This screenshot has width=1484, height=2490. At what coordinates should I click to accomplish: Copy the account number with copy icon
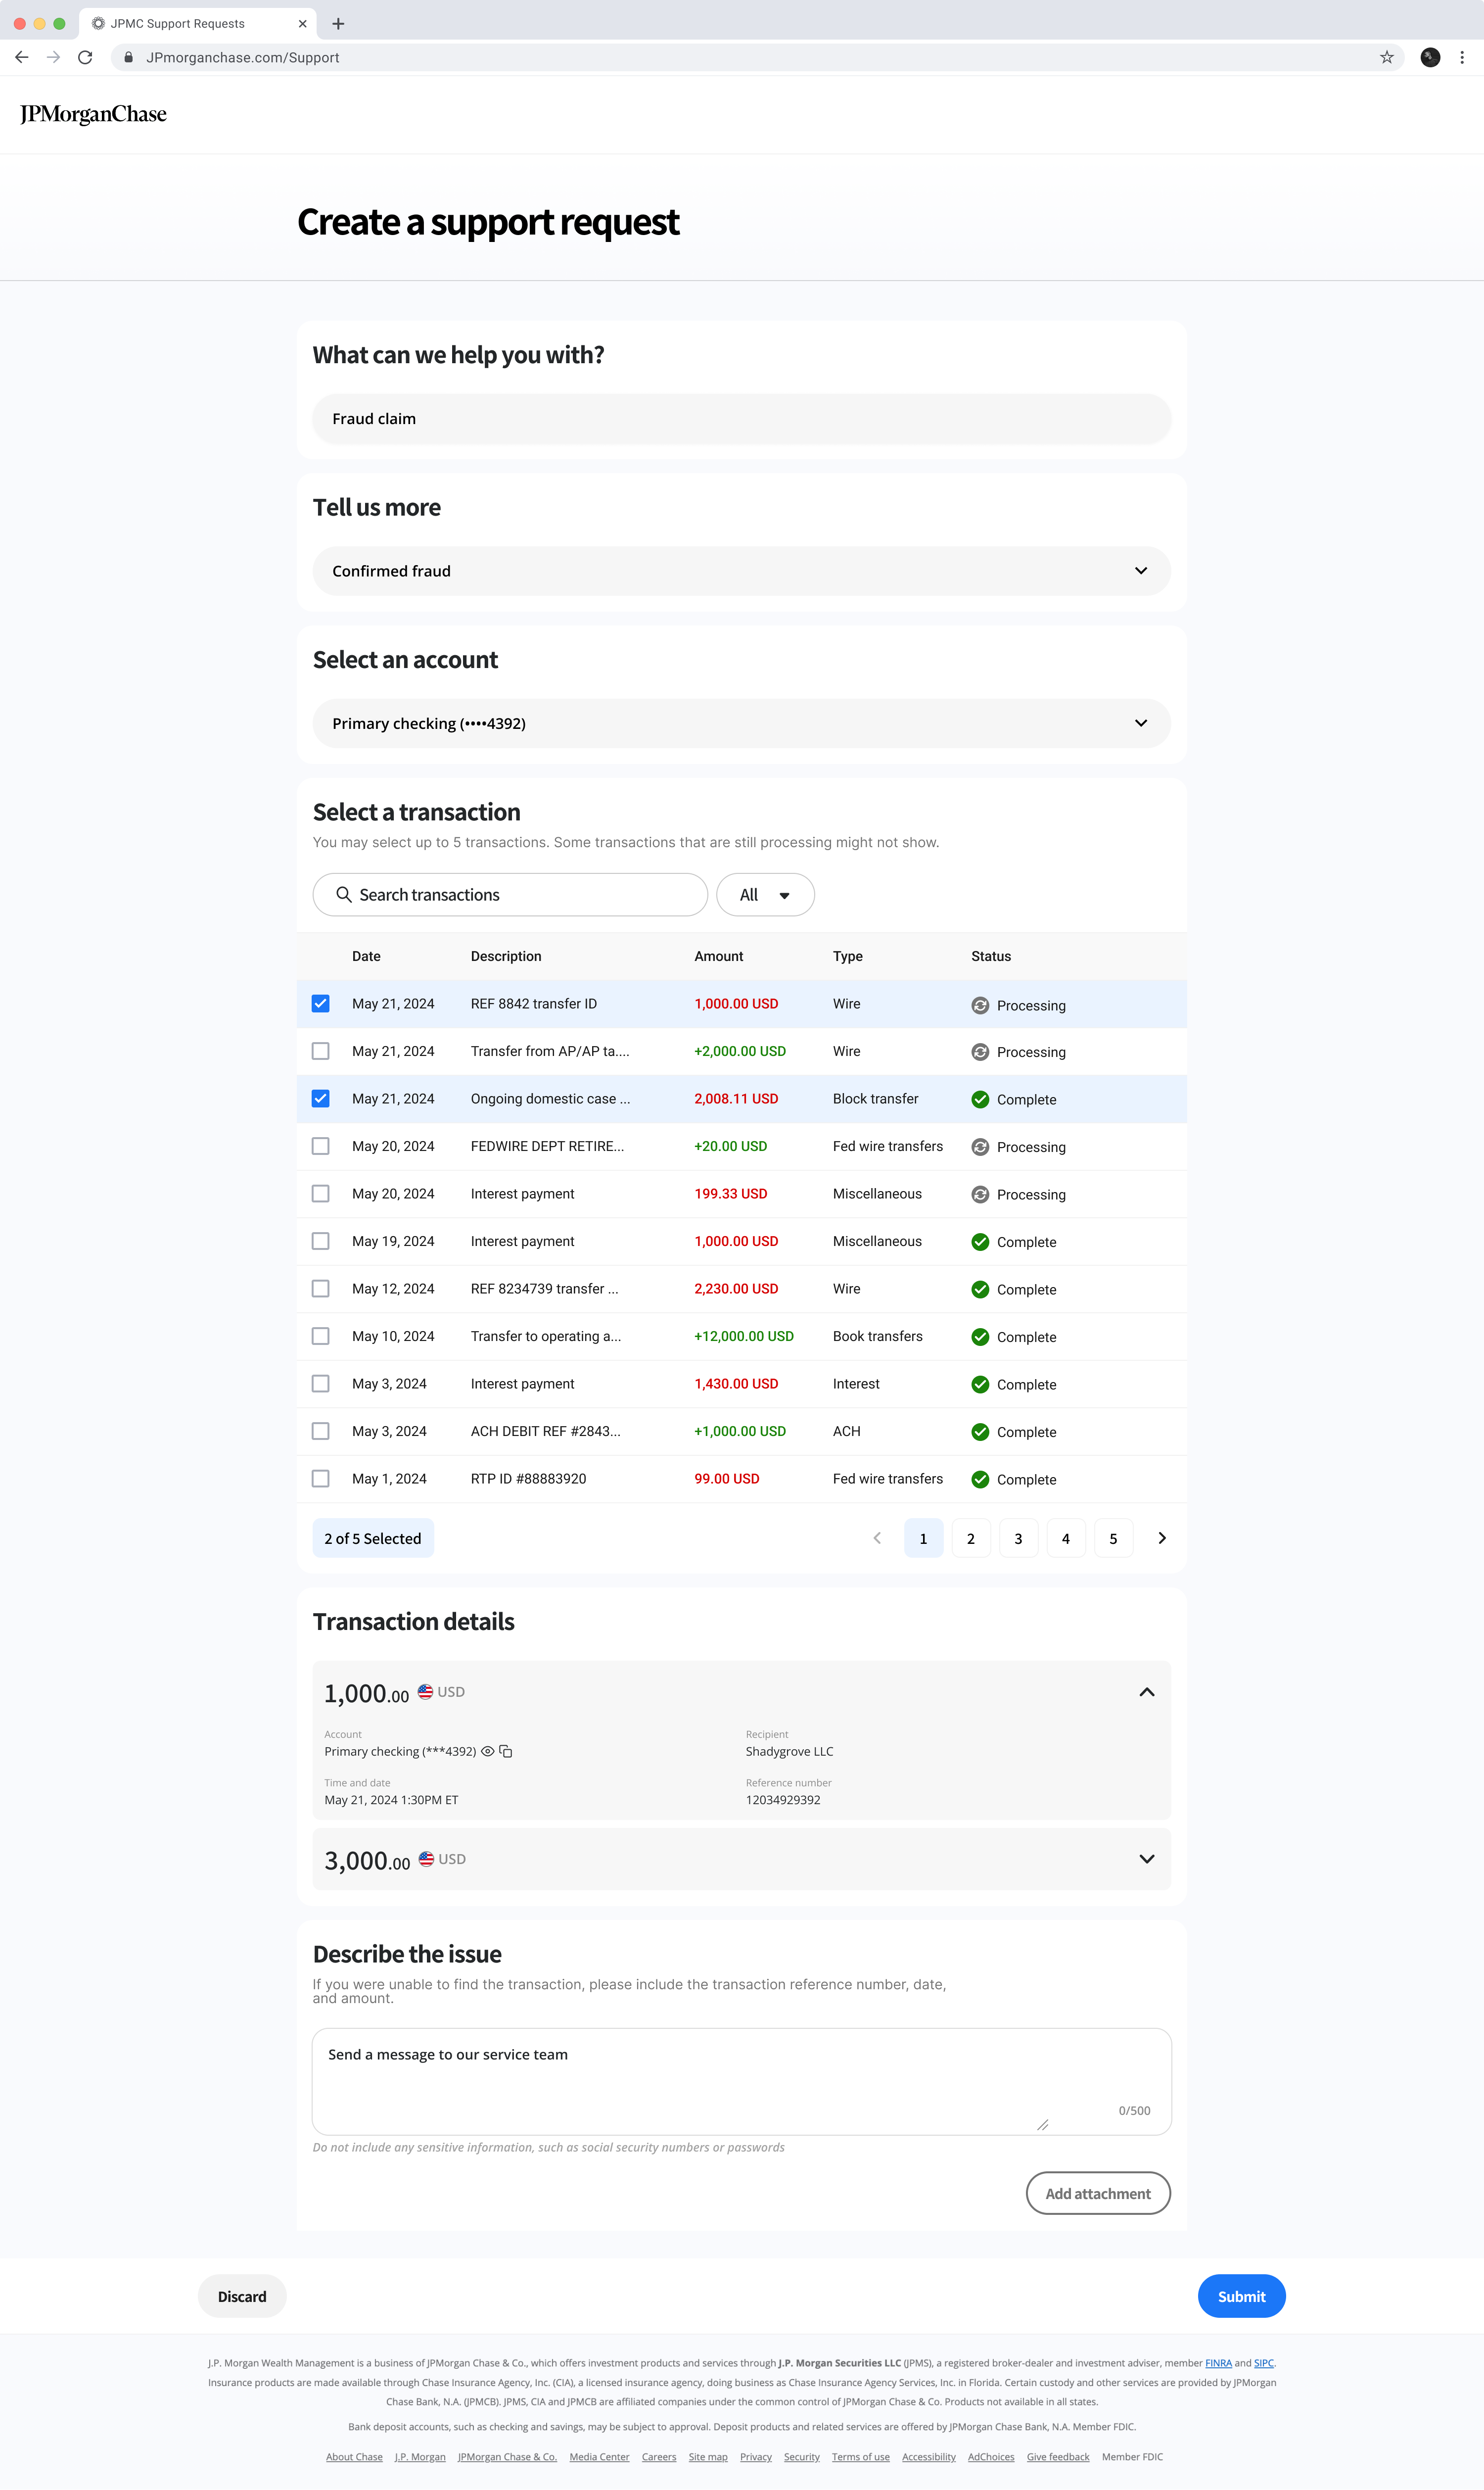pyautogui.click(x=506, y=1751)
